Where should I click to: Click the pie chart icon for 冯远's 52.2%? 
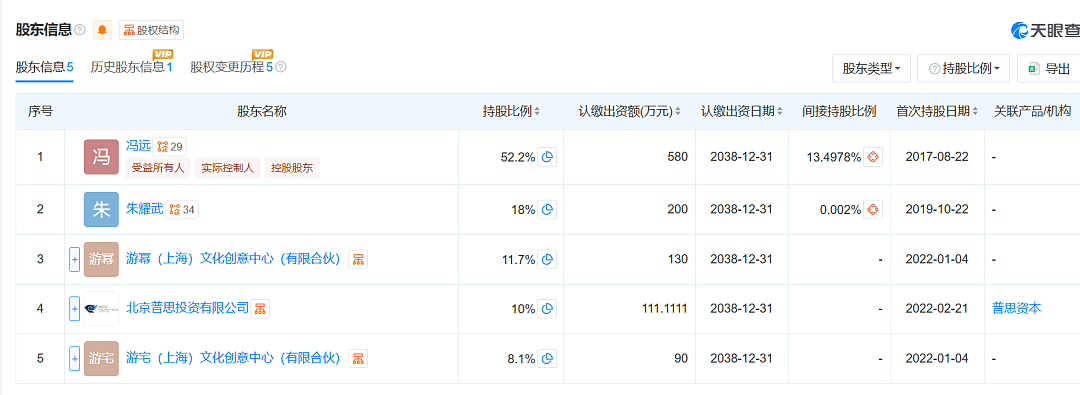(x=547, y=157)
